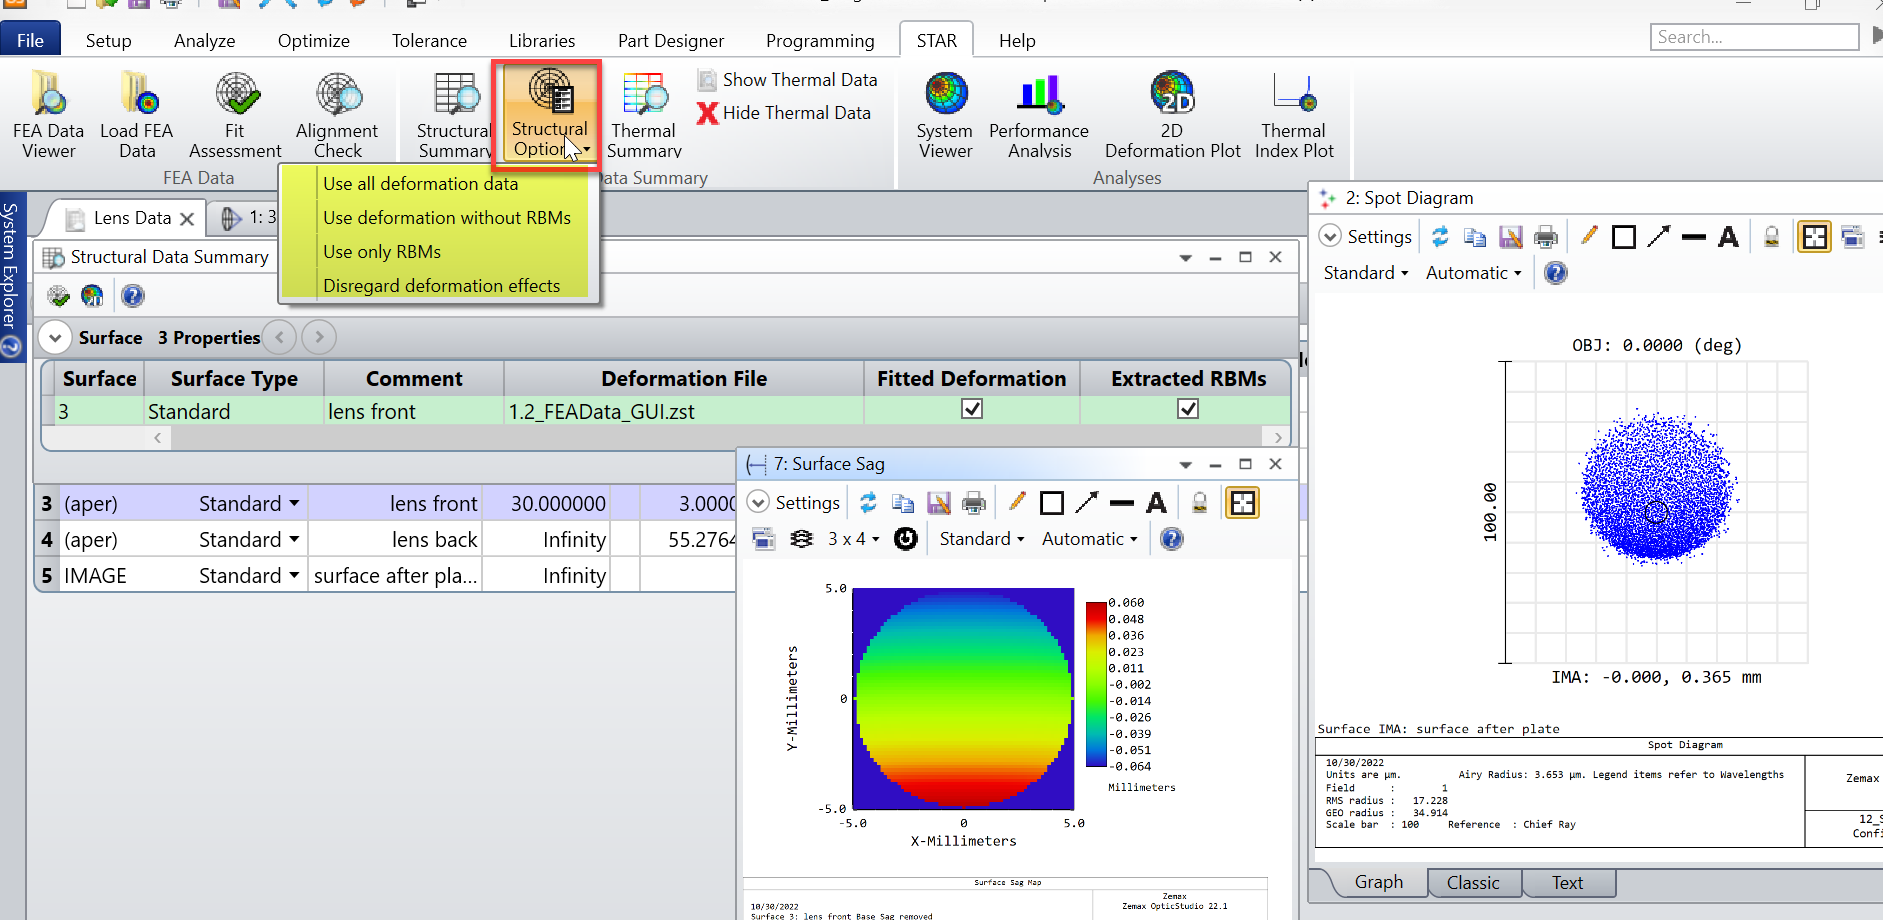The height and width of the screenshot is (920, 1883).
Task: Switch to the Analyze ribbon tab
Action: [x=204, y=41]
